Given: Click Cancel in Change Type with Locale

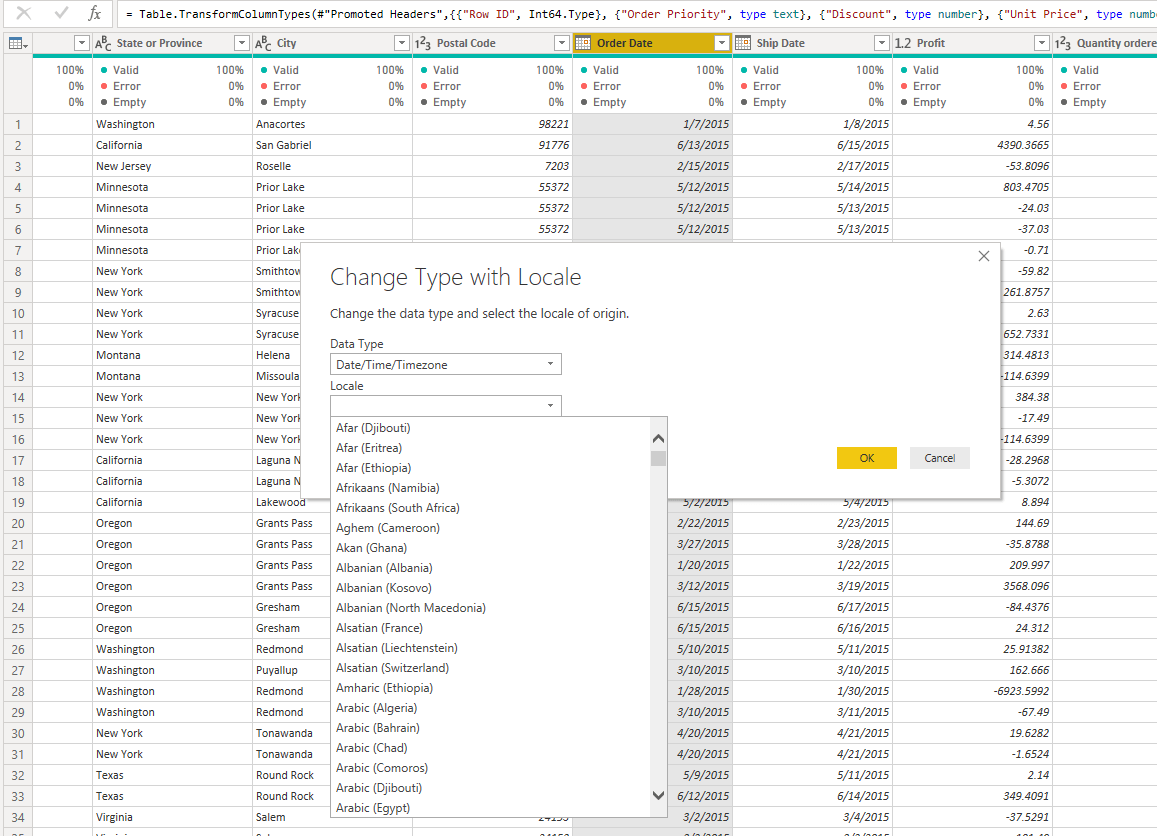Looking at the screenshot, I should (x=939, y=458).
